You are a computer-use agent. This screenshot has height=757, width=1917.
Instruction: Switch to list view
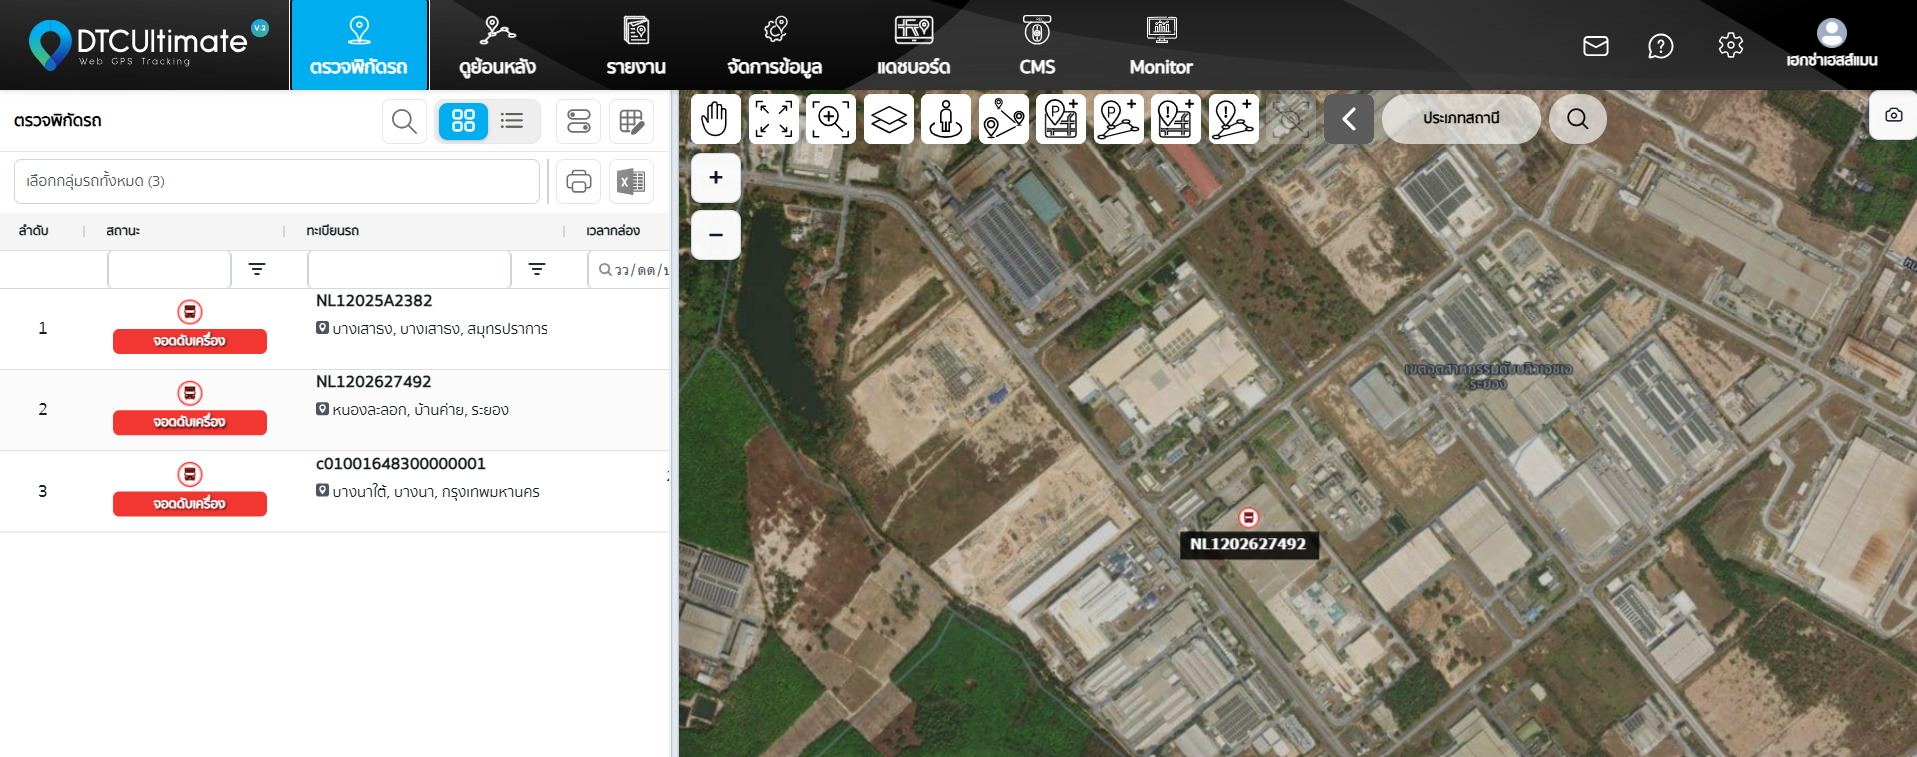tap(513, 121)
